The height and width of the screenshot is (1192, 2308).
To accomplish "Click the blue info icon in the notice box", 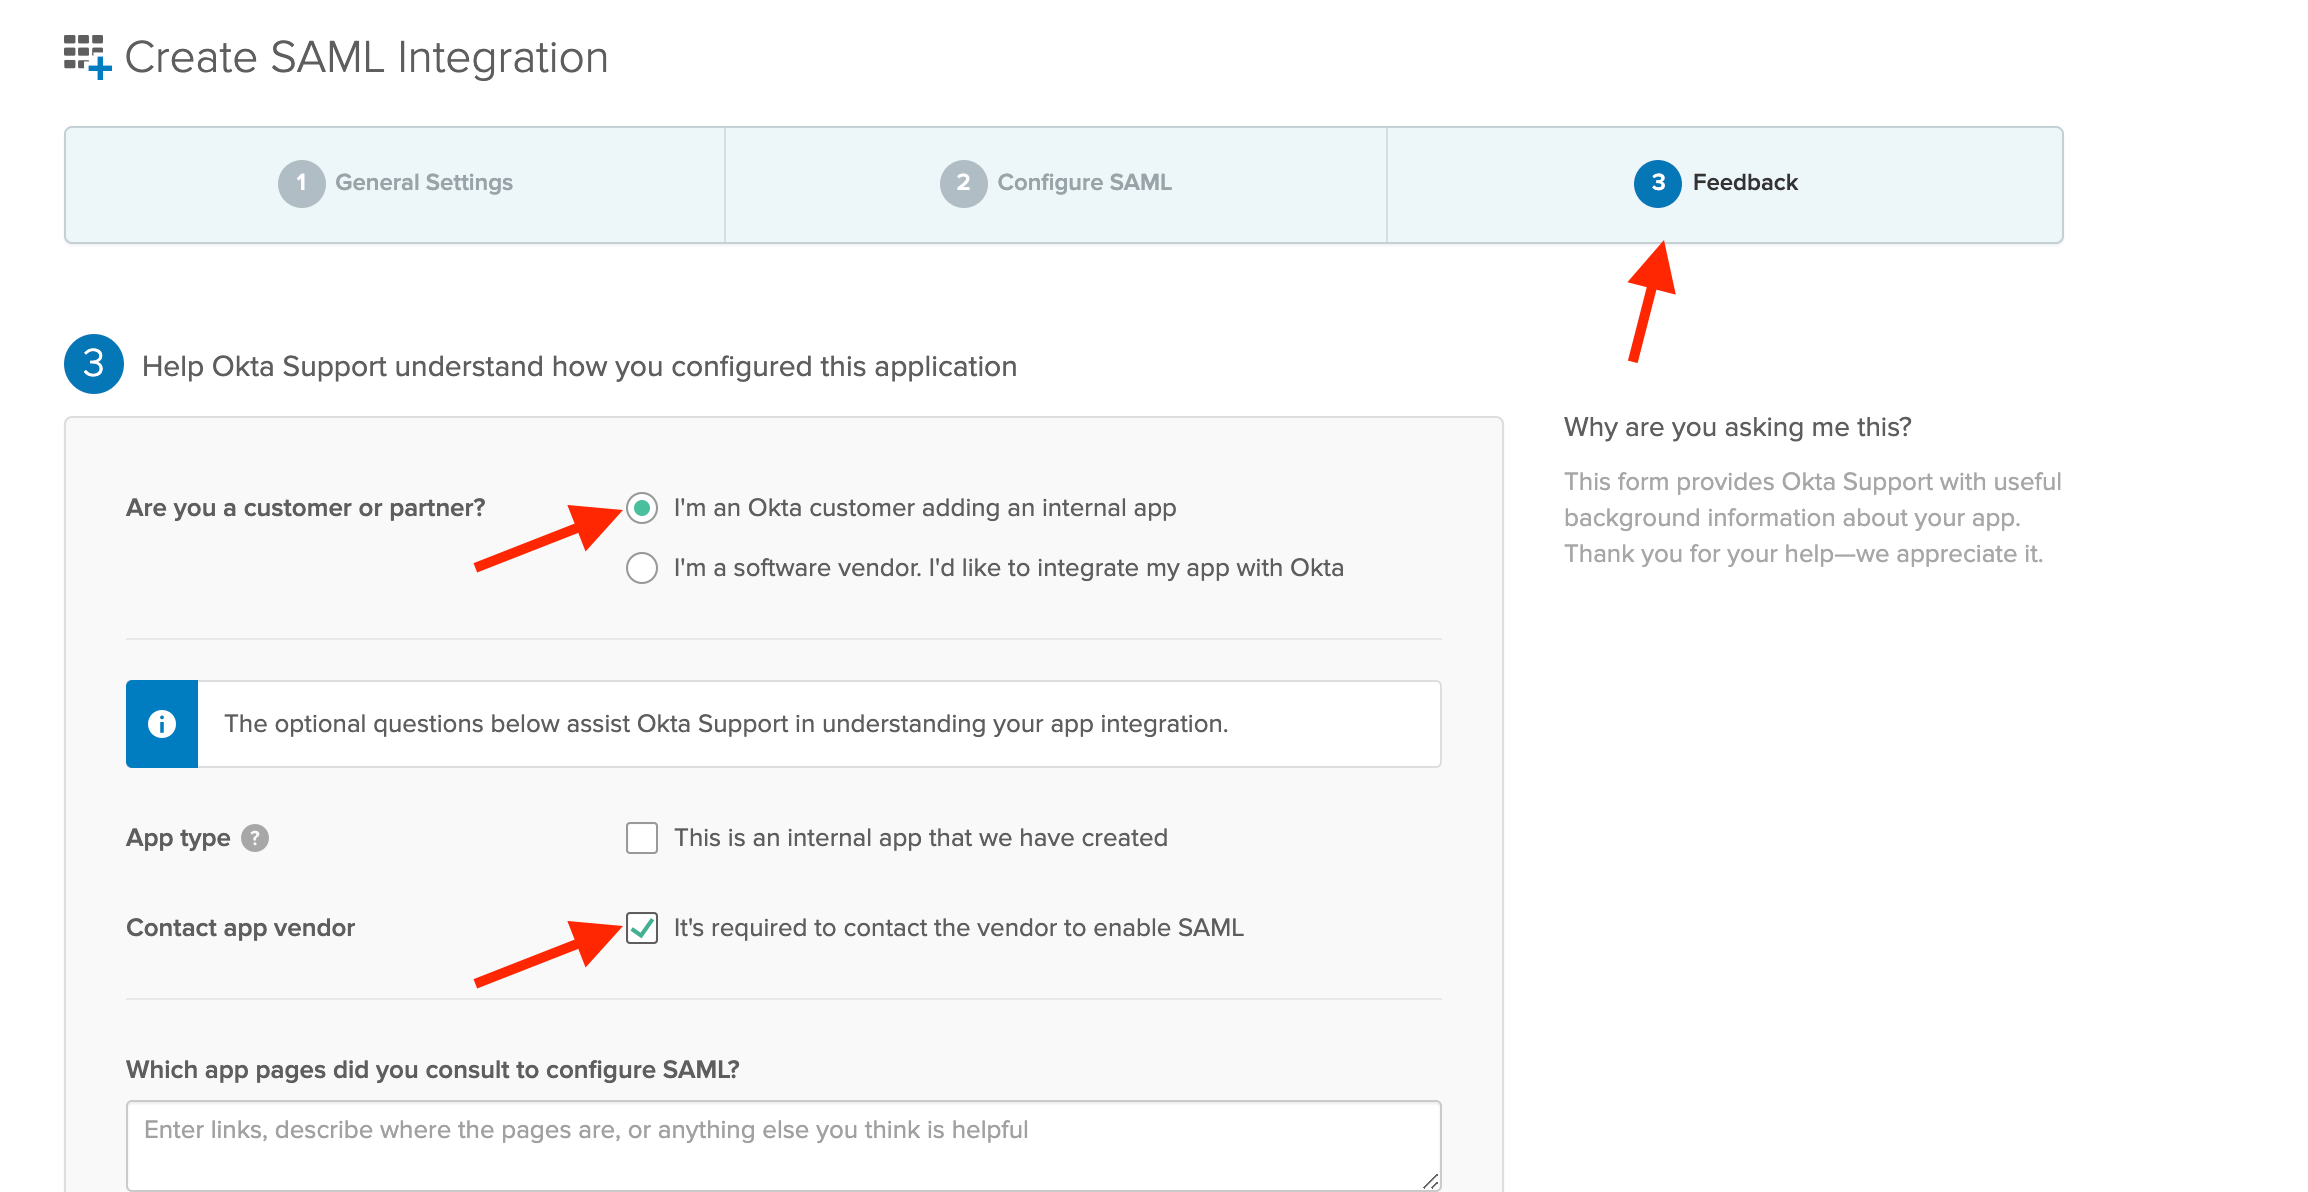I will point(162,724).
